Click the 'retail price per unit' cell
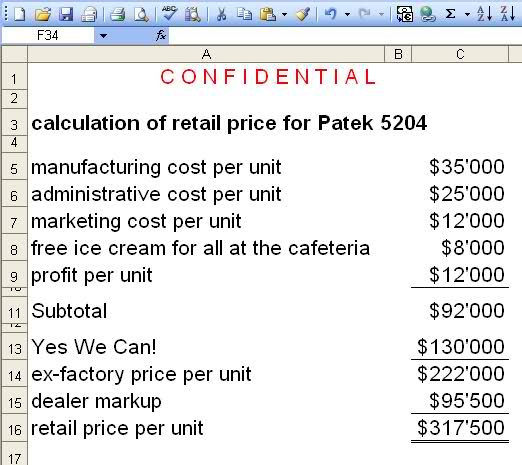This screenshot has width=522, height=465. [206, 428]
